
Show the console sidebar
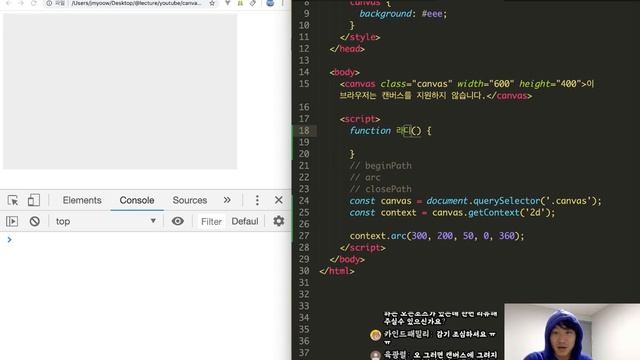pos(12,221)
